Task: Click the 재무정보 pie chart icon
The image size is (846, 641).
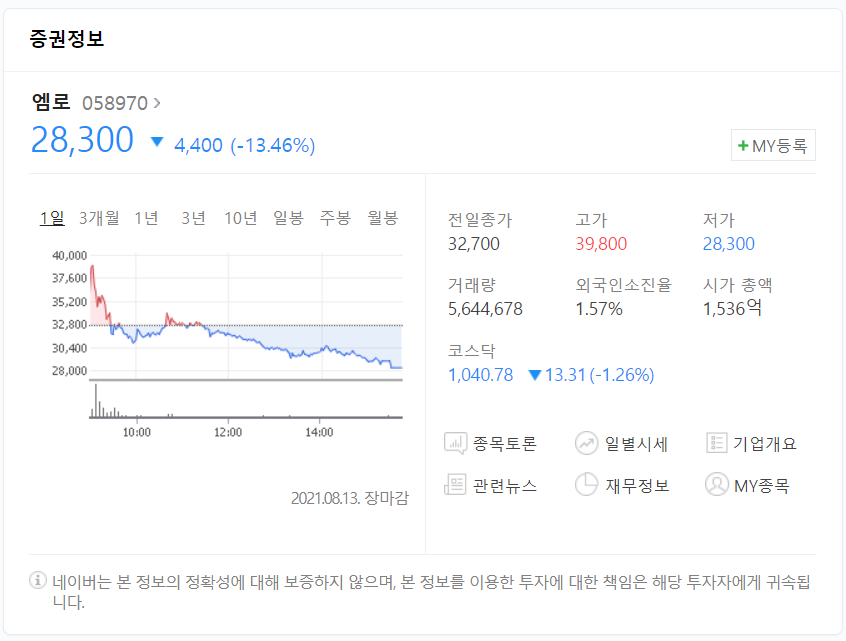Action: coord(586,485)
